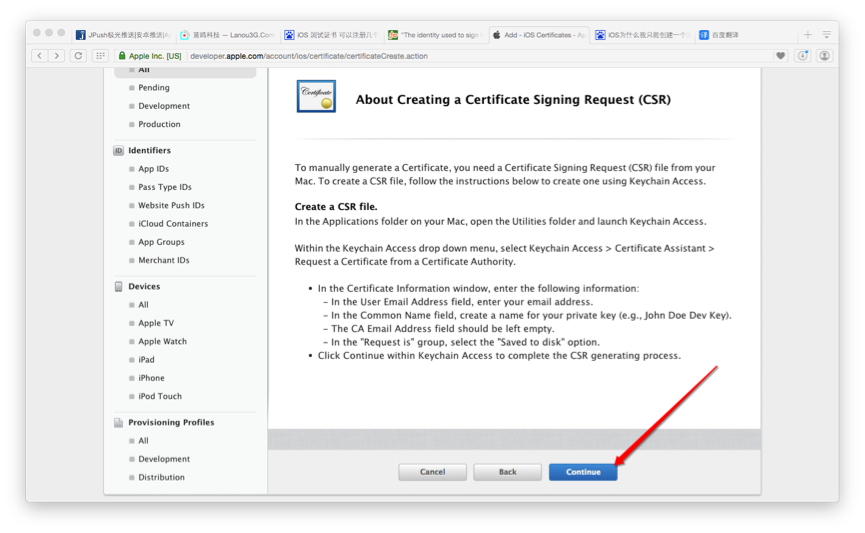Viewport: 865px width, 533px height.
Task: Open Apple Watch devices in sidebar
Action: pos(163,341)
